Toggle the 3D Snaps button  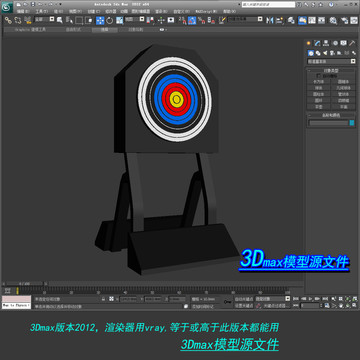[182, 20]
